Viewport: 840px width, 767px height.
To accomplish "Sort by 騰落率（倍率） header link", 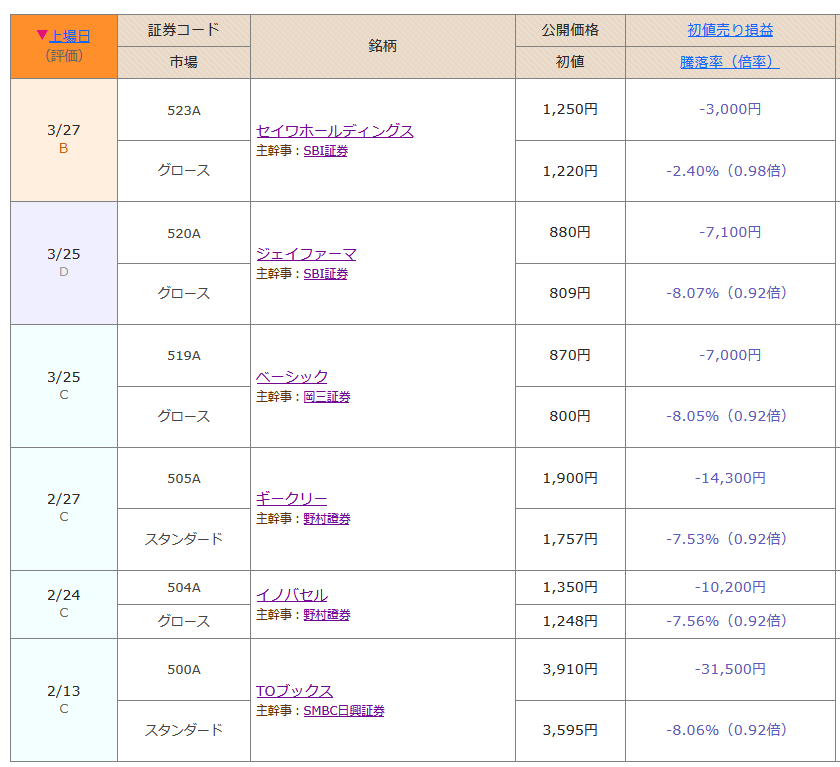I will (x=730, y=62).
